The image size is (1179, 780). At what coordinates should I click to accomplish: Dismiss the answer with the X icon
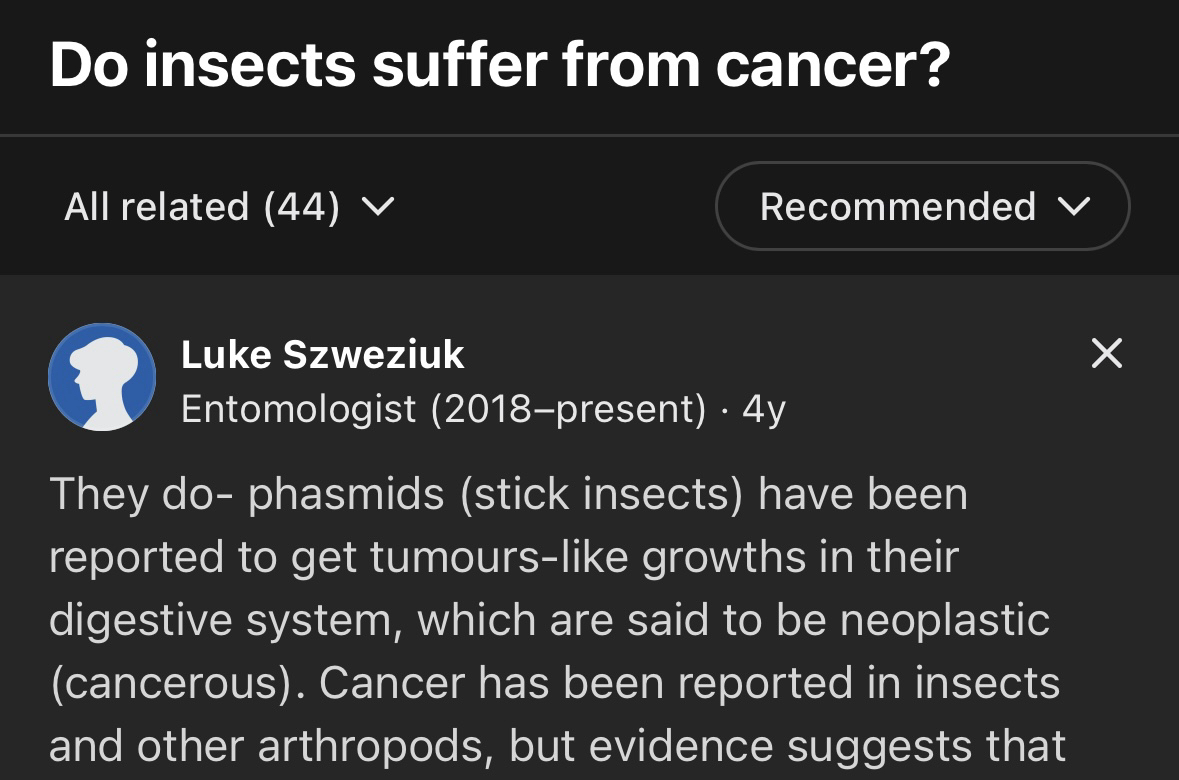point(1106,353)
